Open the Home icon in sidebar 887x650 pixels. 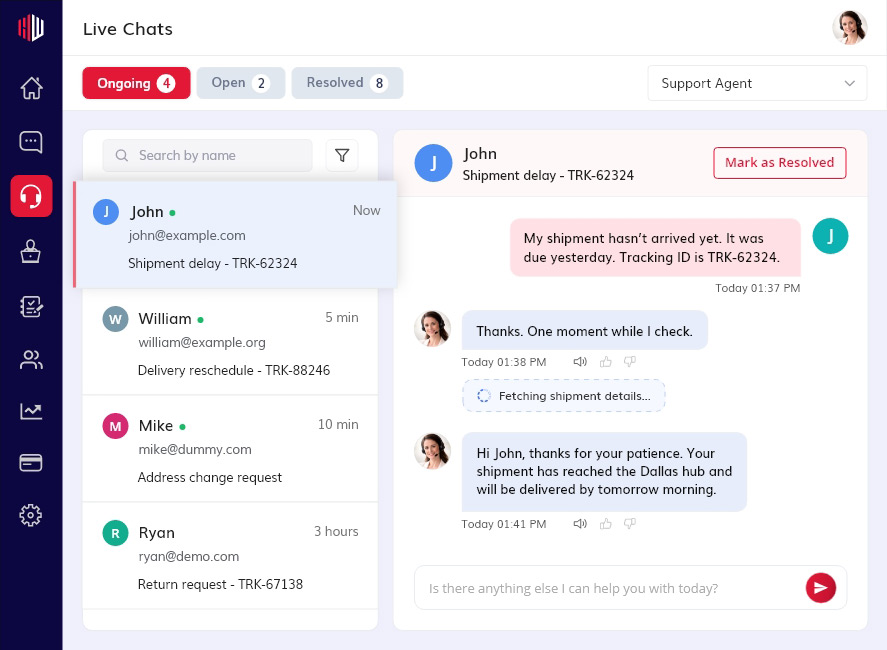pos(31,88)
